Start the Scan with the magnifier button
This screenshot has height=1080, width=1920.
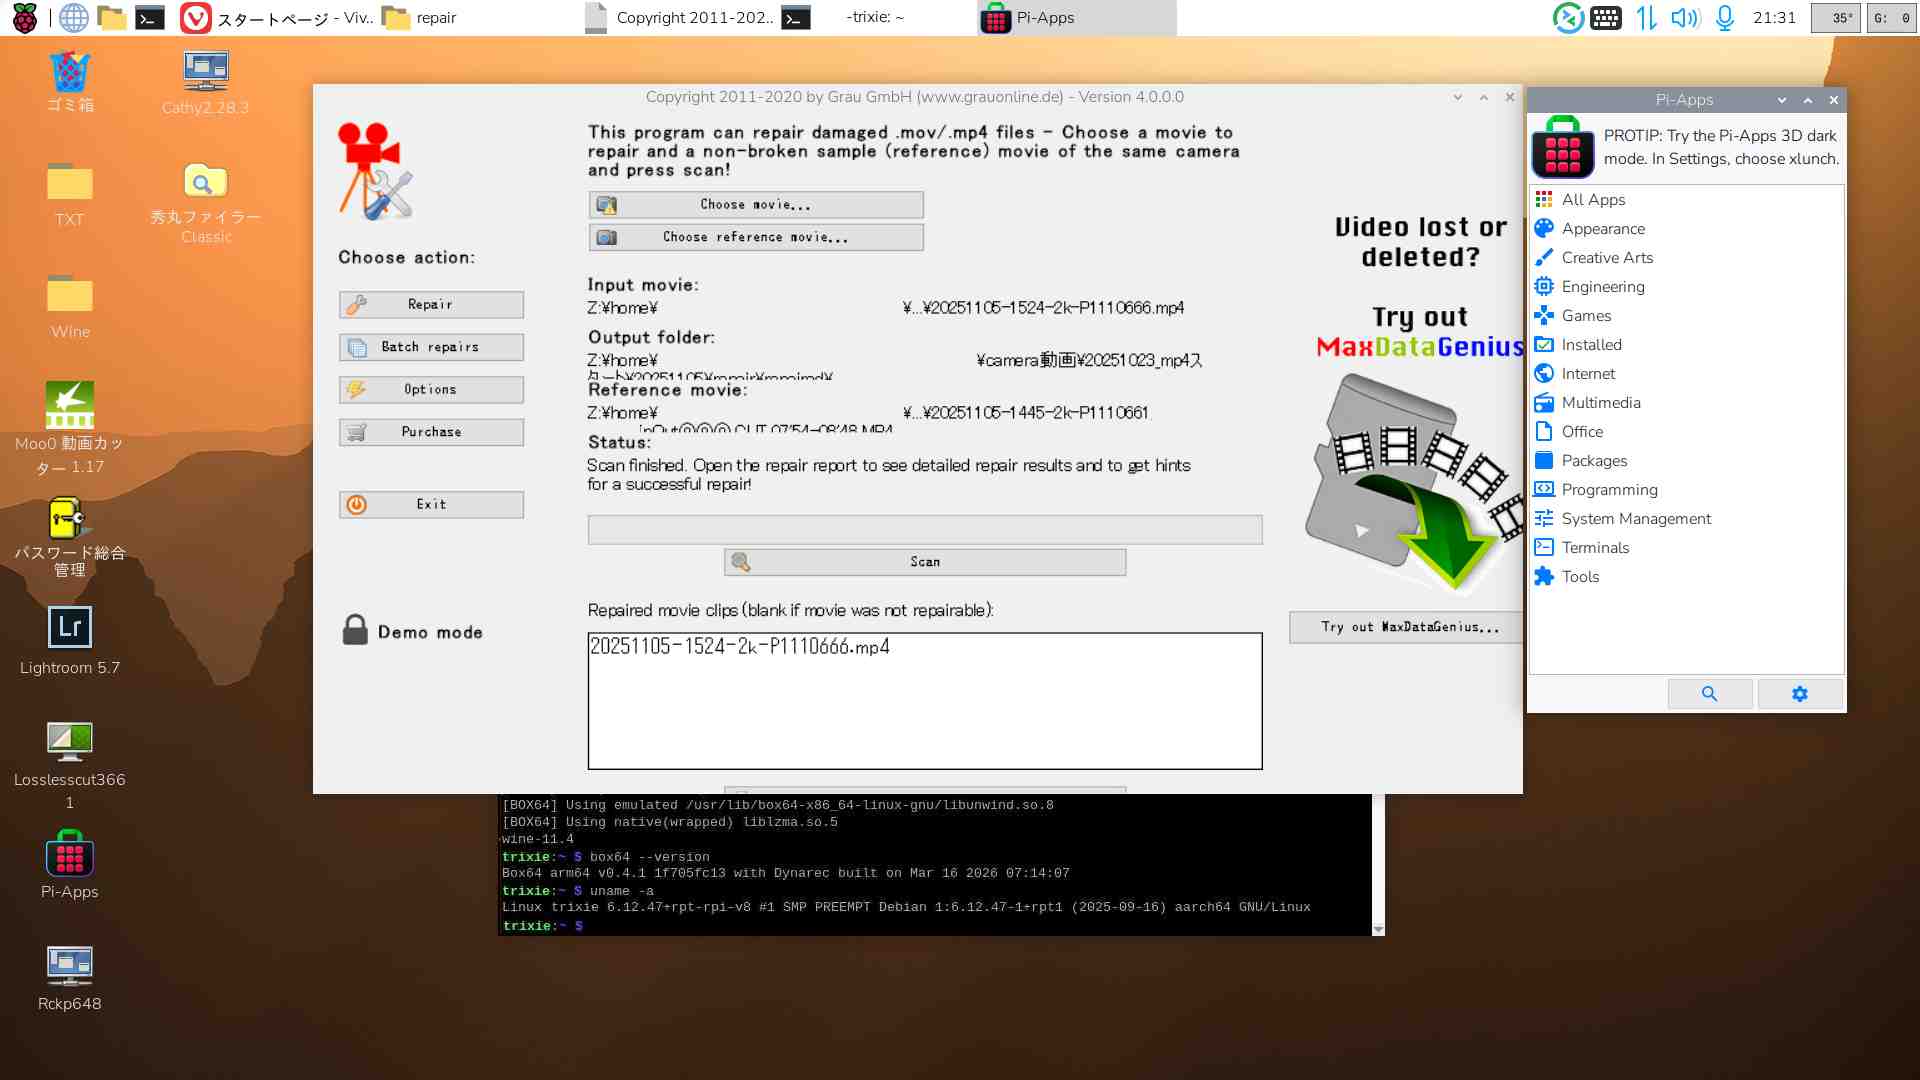924,562
